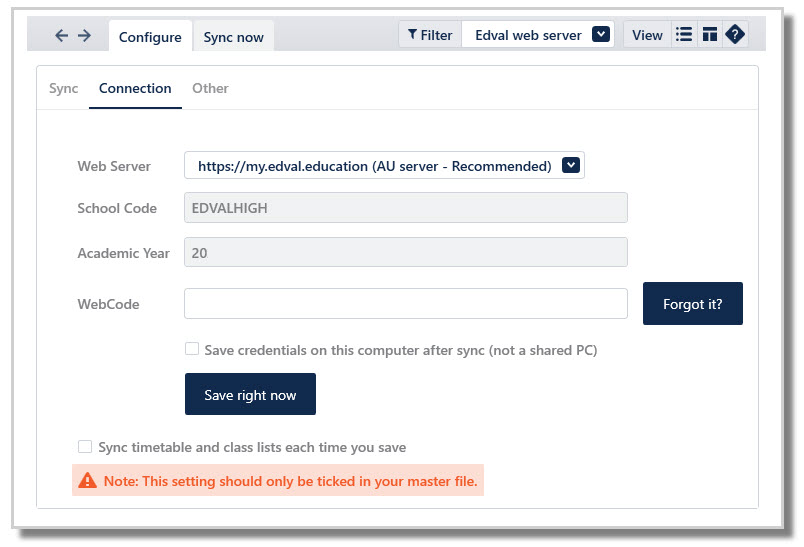This screenshot has width=804, height=547.
Task: Go back with the left arrow icon
Action: tap(62, 35)
